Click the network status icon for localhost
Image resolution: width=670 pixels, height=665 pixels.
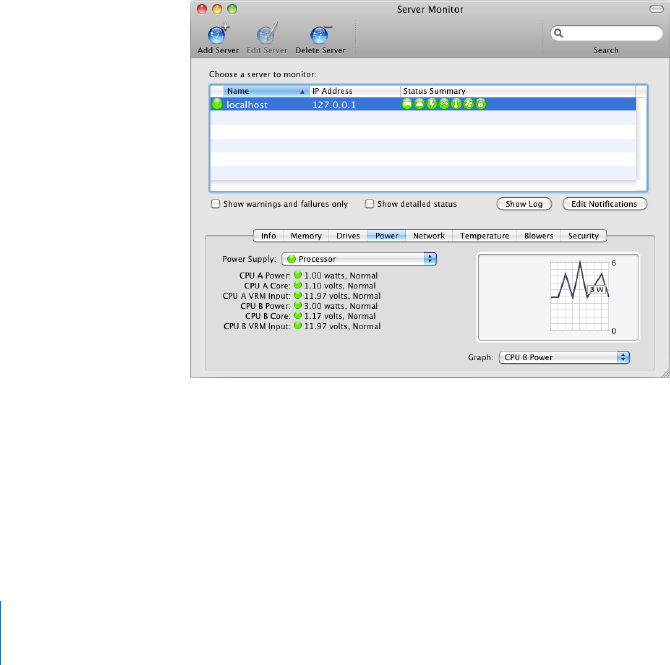coord(444,104)
